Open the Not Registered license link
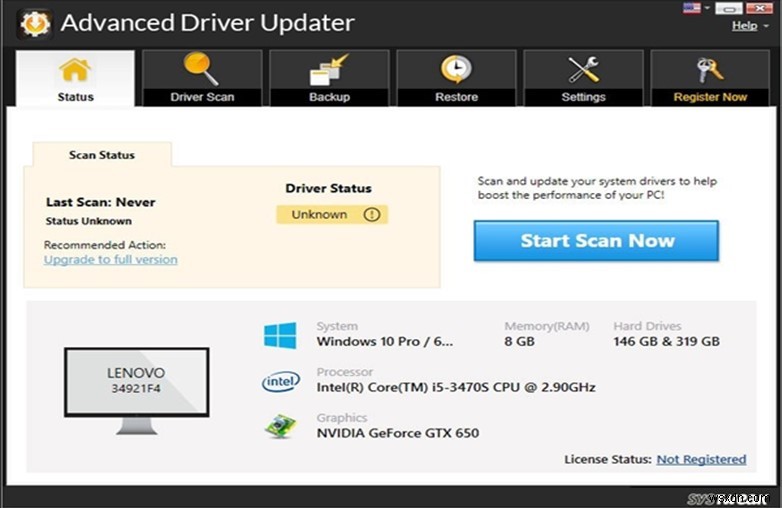The width and height of the screenshot is (782, 508). pyautogui.click(x=701, y=459)
